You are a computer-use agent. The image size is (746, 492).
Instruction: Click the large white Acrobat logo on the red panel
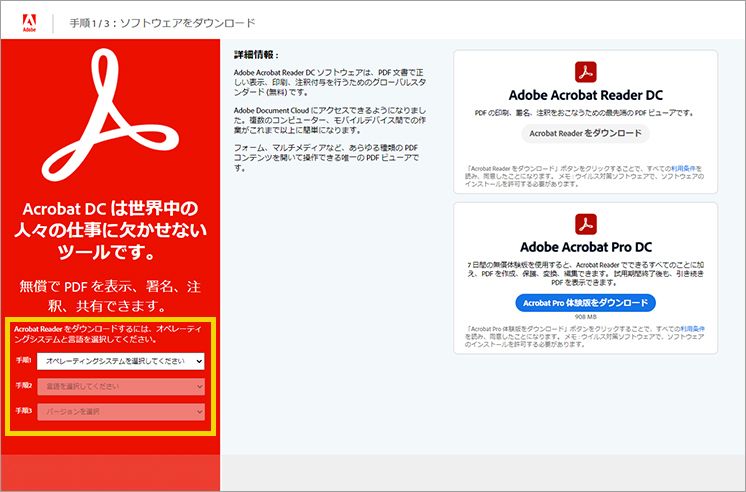(x=110, y=115)
